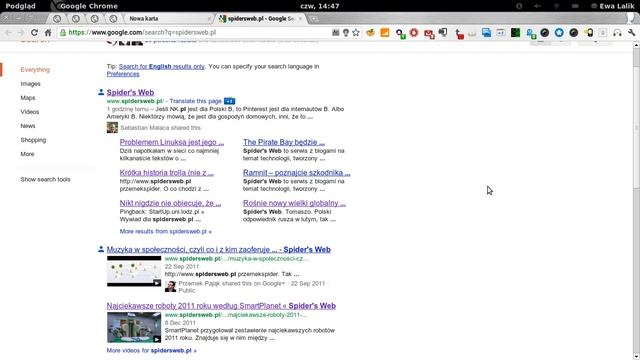Open the yellow penguin extension icon
Viewport: 640px width, 360px height.
click(x=589, y=33)
